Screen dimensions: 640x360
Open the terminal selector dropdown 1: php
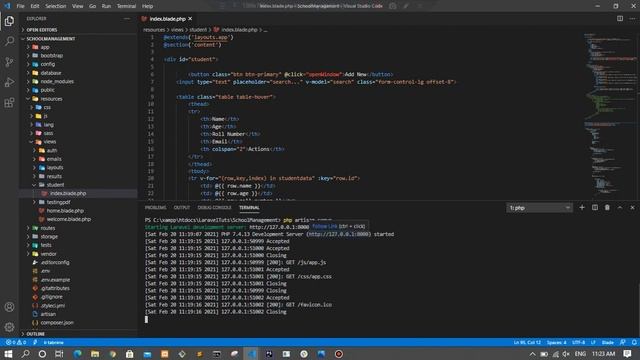click(539, 208)
